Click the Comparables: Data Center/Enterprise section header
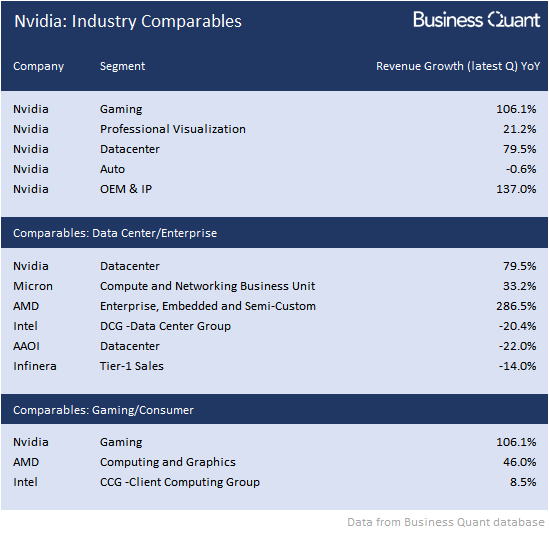This screenshot has height=541, width=549. pyautogui.click(x=115, y=233)
